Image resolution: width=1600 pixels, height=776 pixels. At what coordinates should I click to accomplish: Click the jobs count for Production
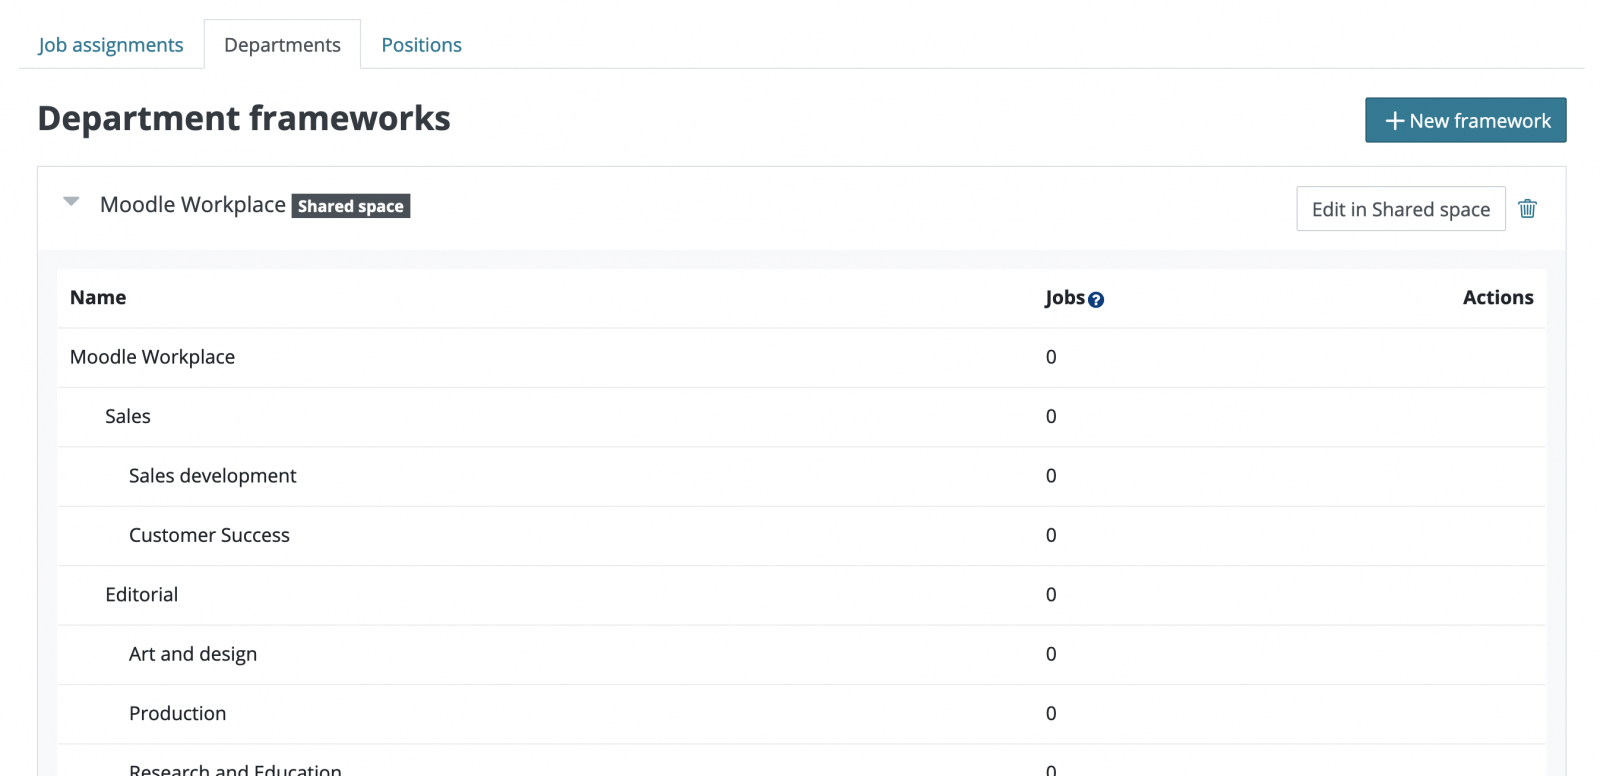coord(1051,713)
